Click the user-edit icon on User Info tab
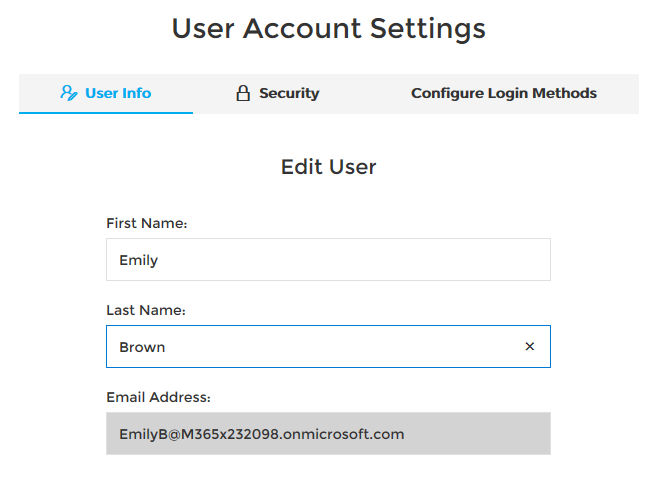670x482 pixels. pyautogui.click(x=68, y=93)
